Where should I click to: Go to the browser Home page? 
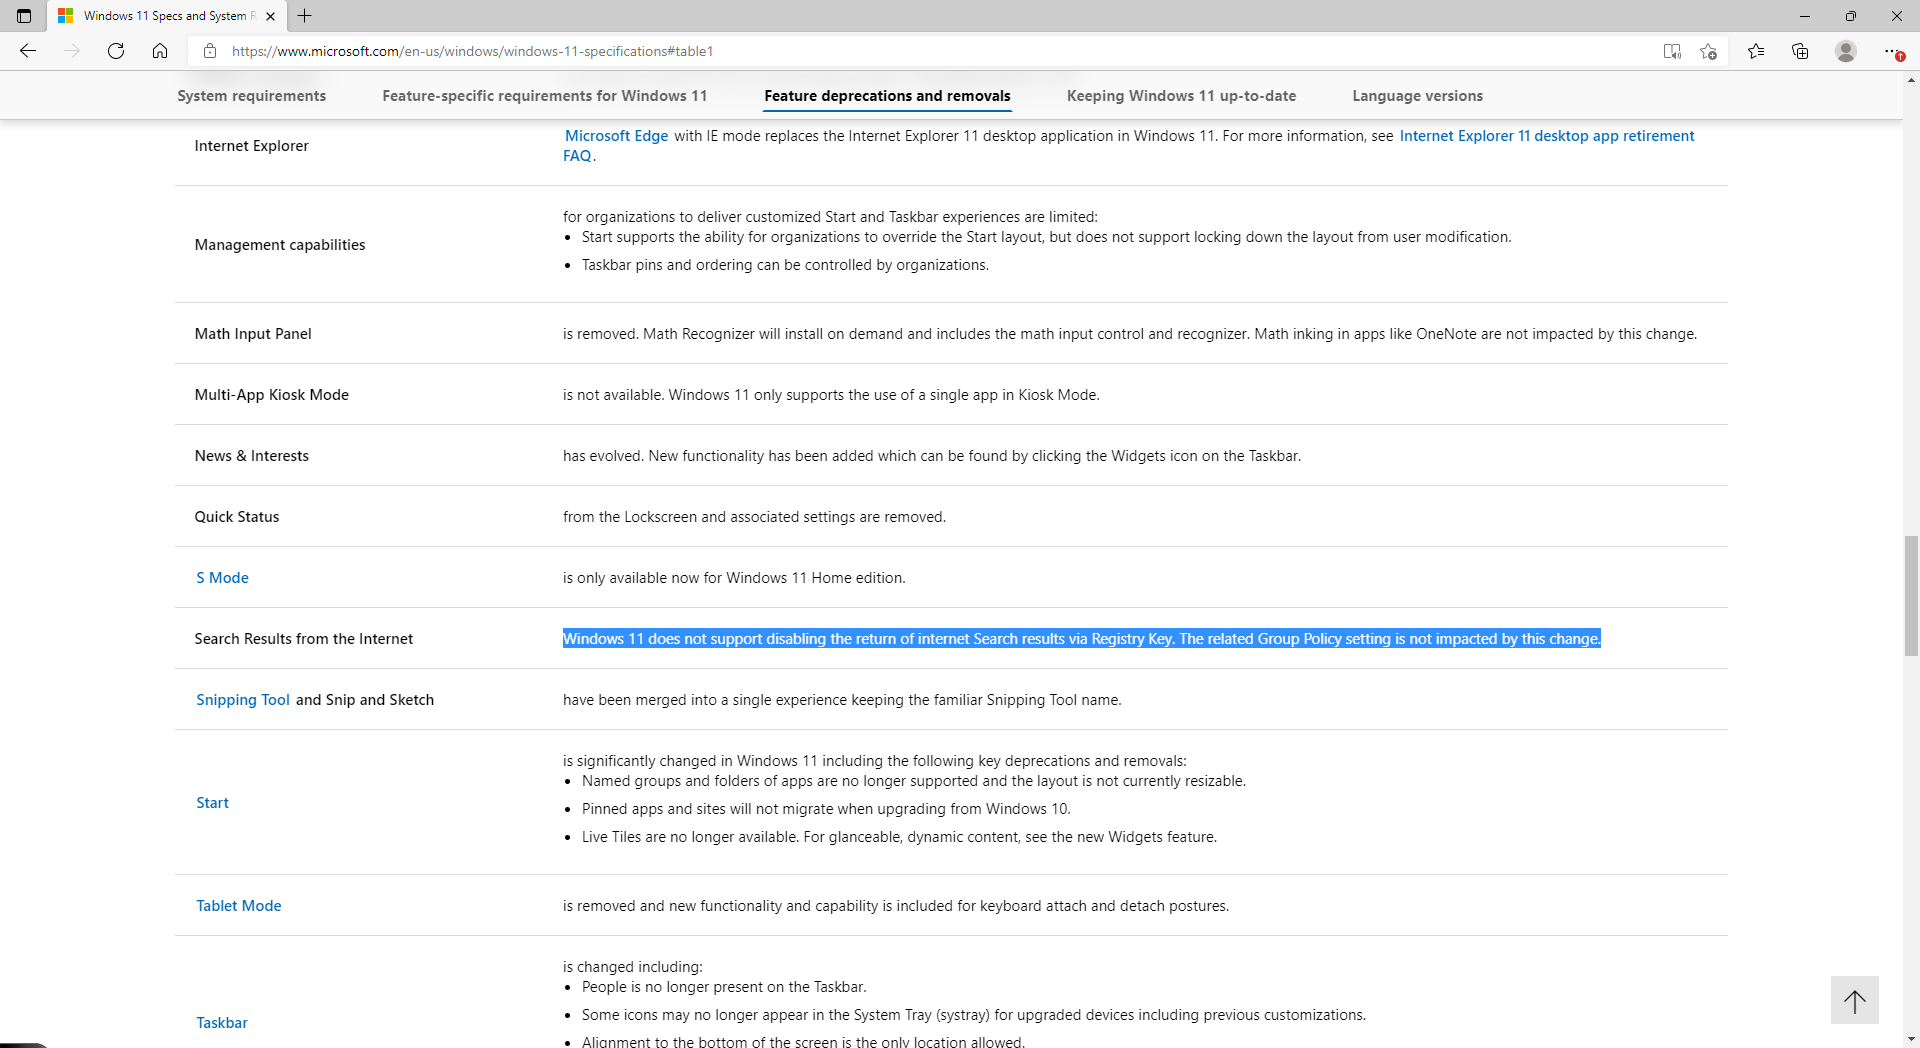(160, 51)
